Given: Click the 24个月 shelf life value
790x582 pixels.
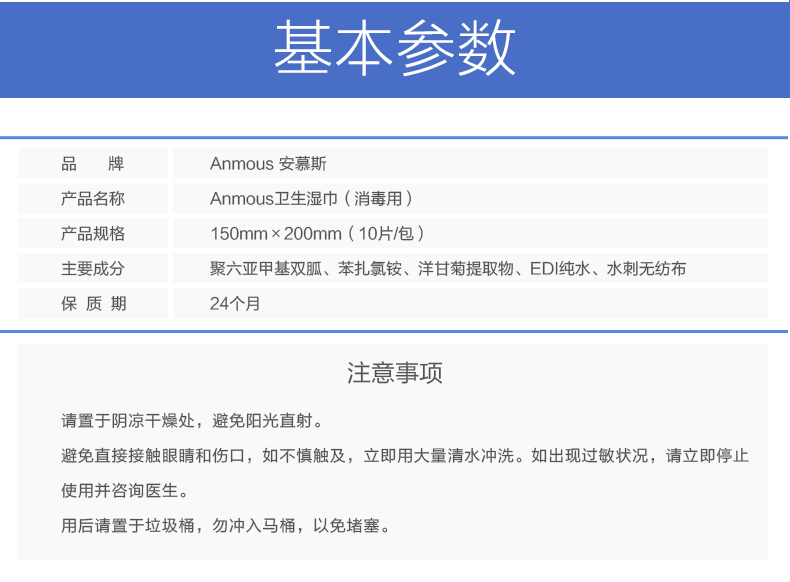Looking at the screenshot, I should click(235, 304).
